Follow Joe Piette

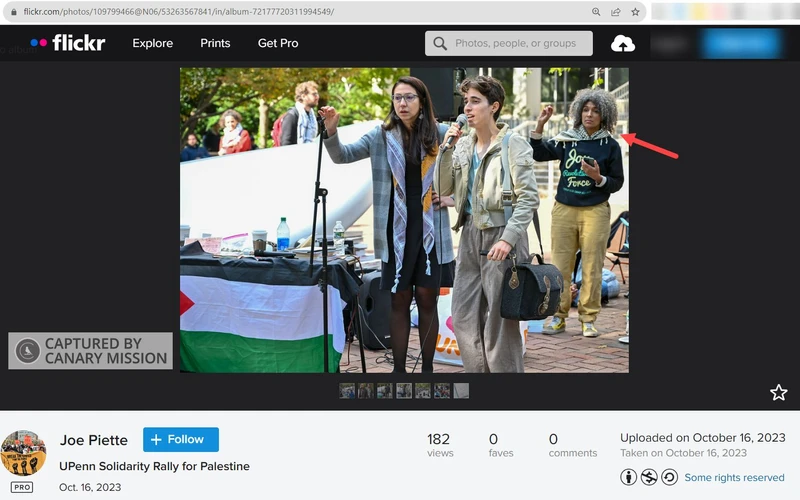pos(180,439)
